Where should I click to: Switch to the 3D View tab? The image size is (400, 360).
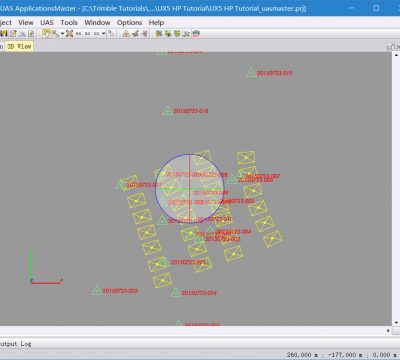pos(19,46)
